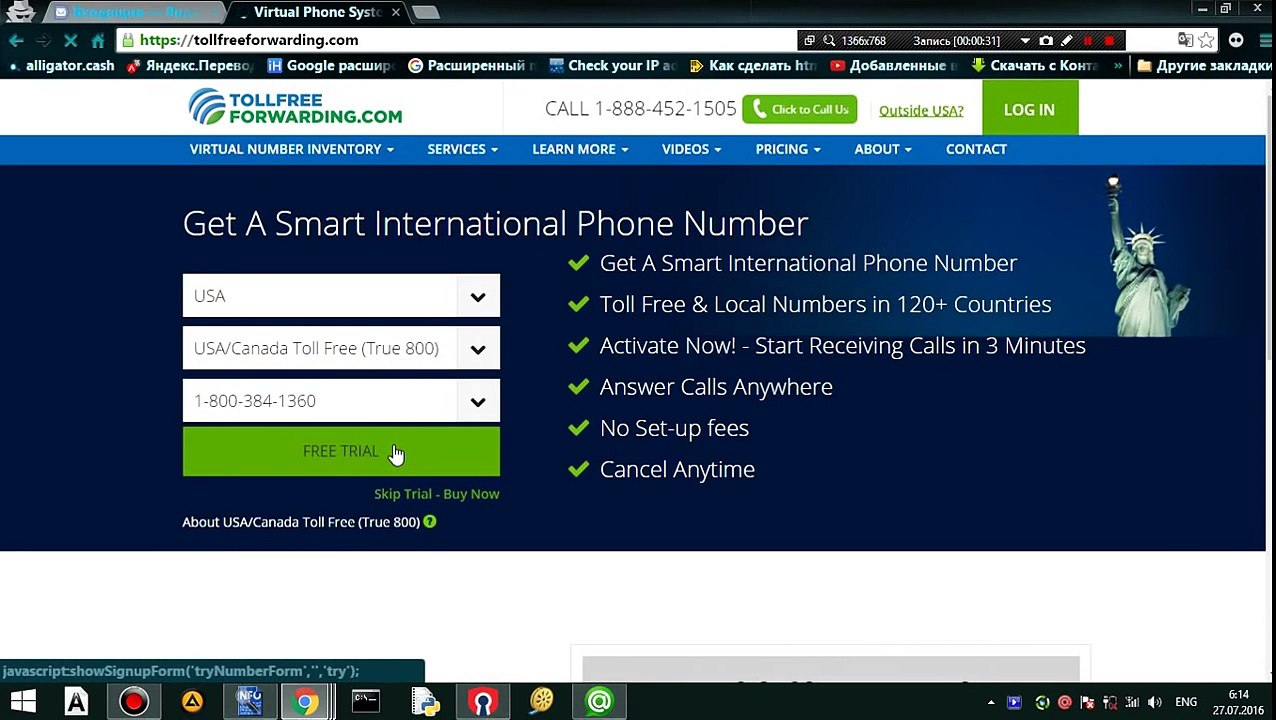
Task: Click the browser home icon
Action: point(98,40)
